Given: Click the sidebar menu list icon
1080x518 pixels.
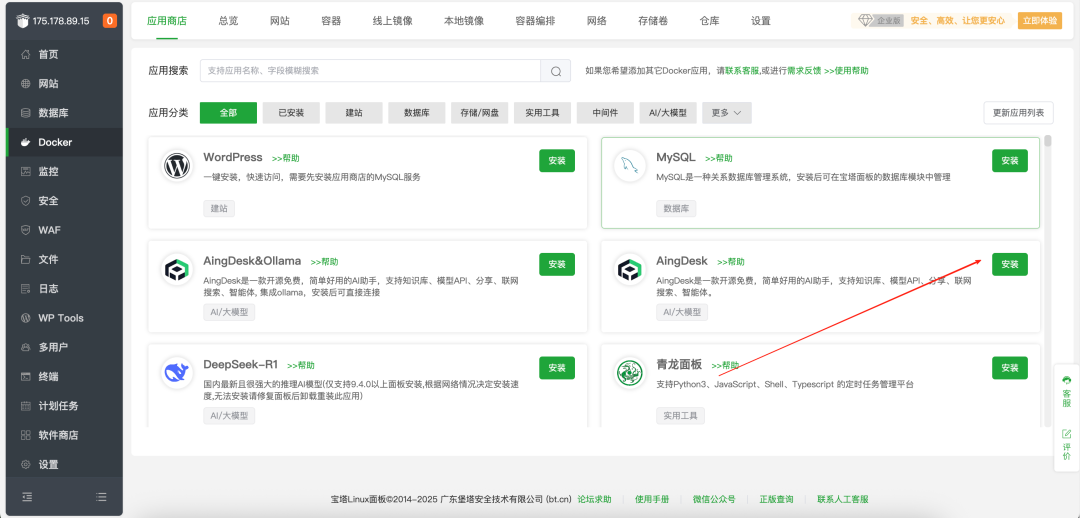Looking at the screenshot, I should pyautogui.click(x=101, y=496).
